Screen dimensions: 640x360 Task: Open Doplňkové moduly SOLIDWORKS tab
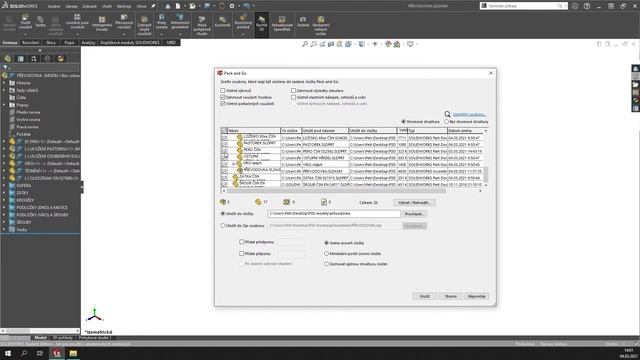pos(130,42)
